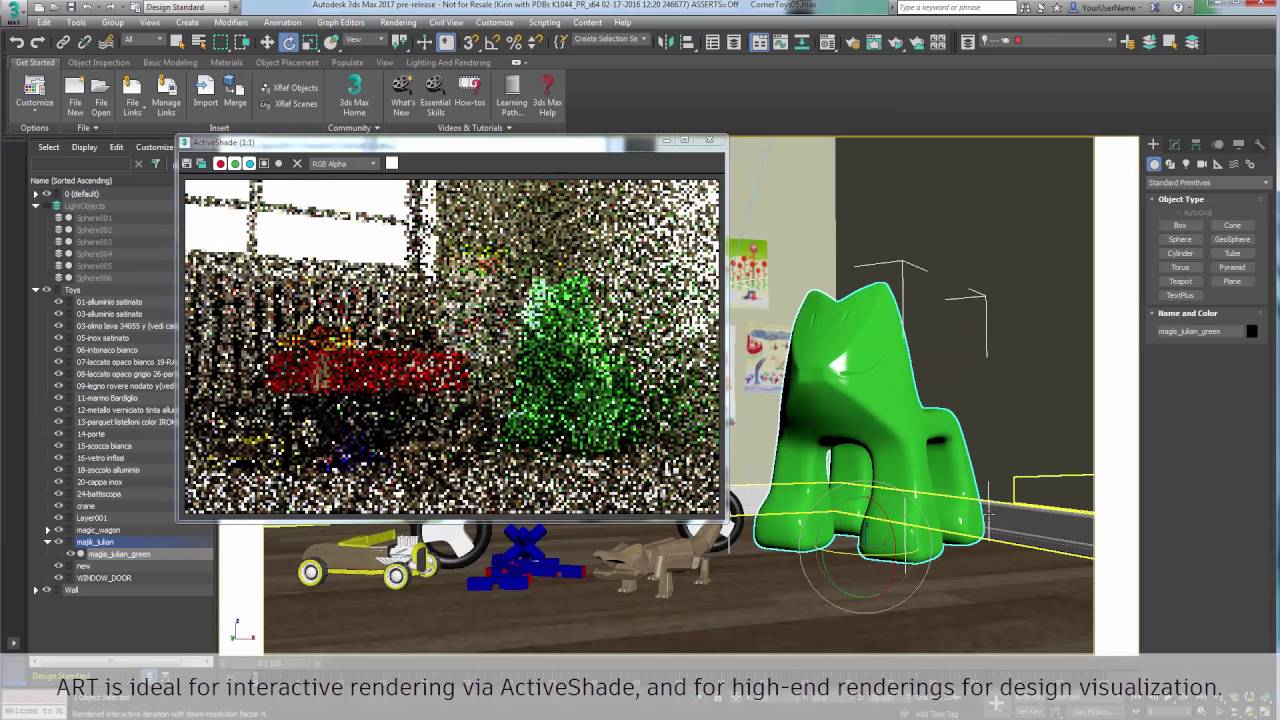Screen dimensions: 1280x720
Task: Click XRef Objects in Insert panel
Action: click(289, 88)
